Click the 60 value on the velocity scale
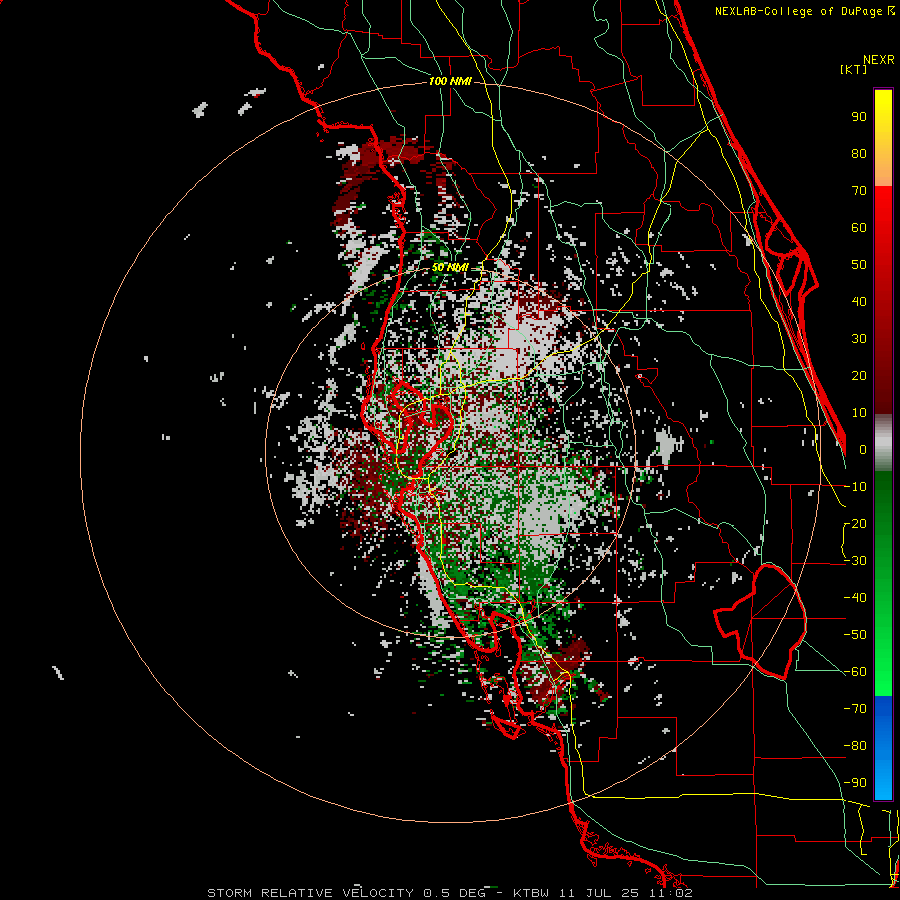The height and width of the screenshot is (900, 900). point(859,227)
